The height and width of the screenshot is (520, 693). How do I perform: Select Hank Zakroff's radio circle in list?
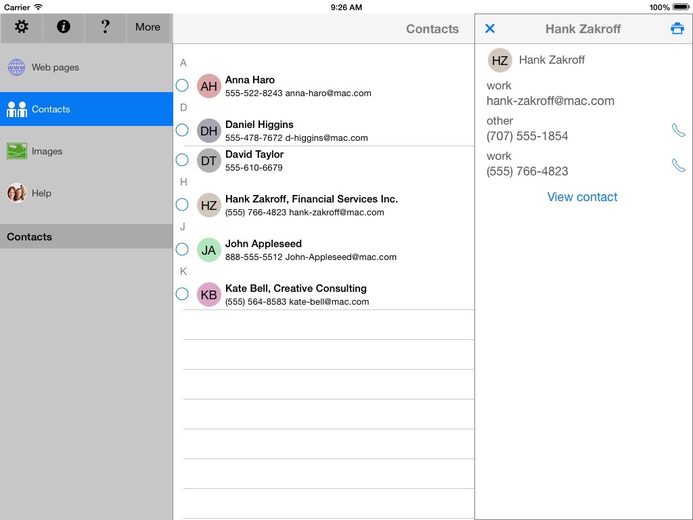coord(182,205)
